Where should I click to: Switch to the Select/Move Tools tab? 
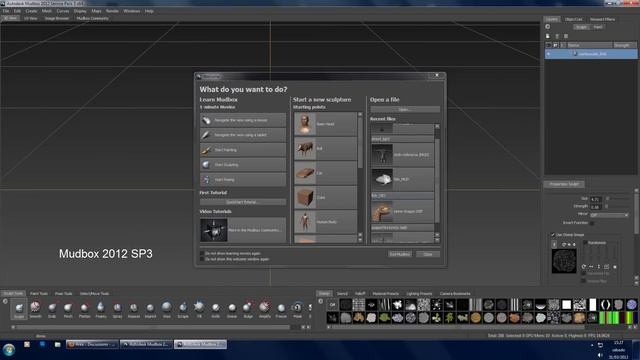pyautogui.click(x=94, y=293)
